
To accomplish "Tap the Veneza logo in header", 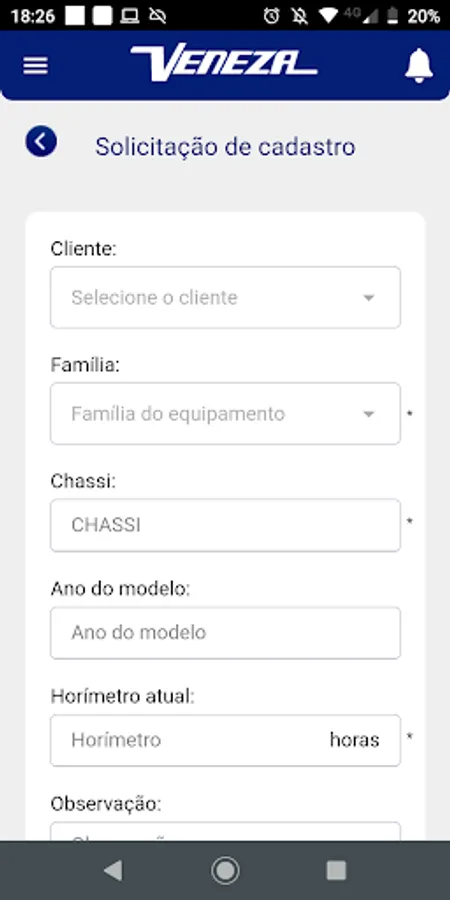I will click(x=224, y=63).
